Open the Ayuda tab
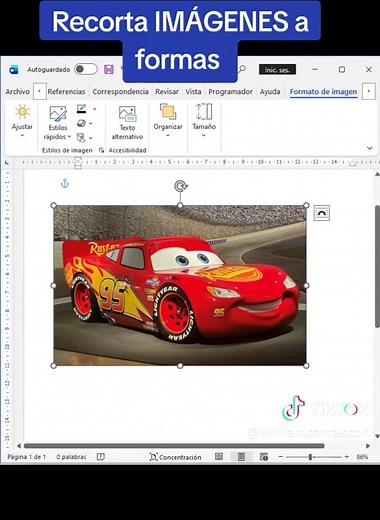Image resolution: width=380 pixels, height=520 pixels. click(x=270, y=91)
